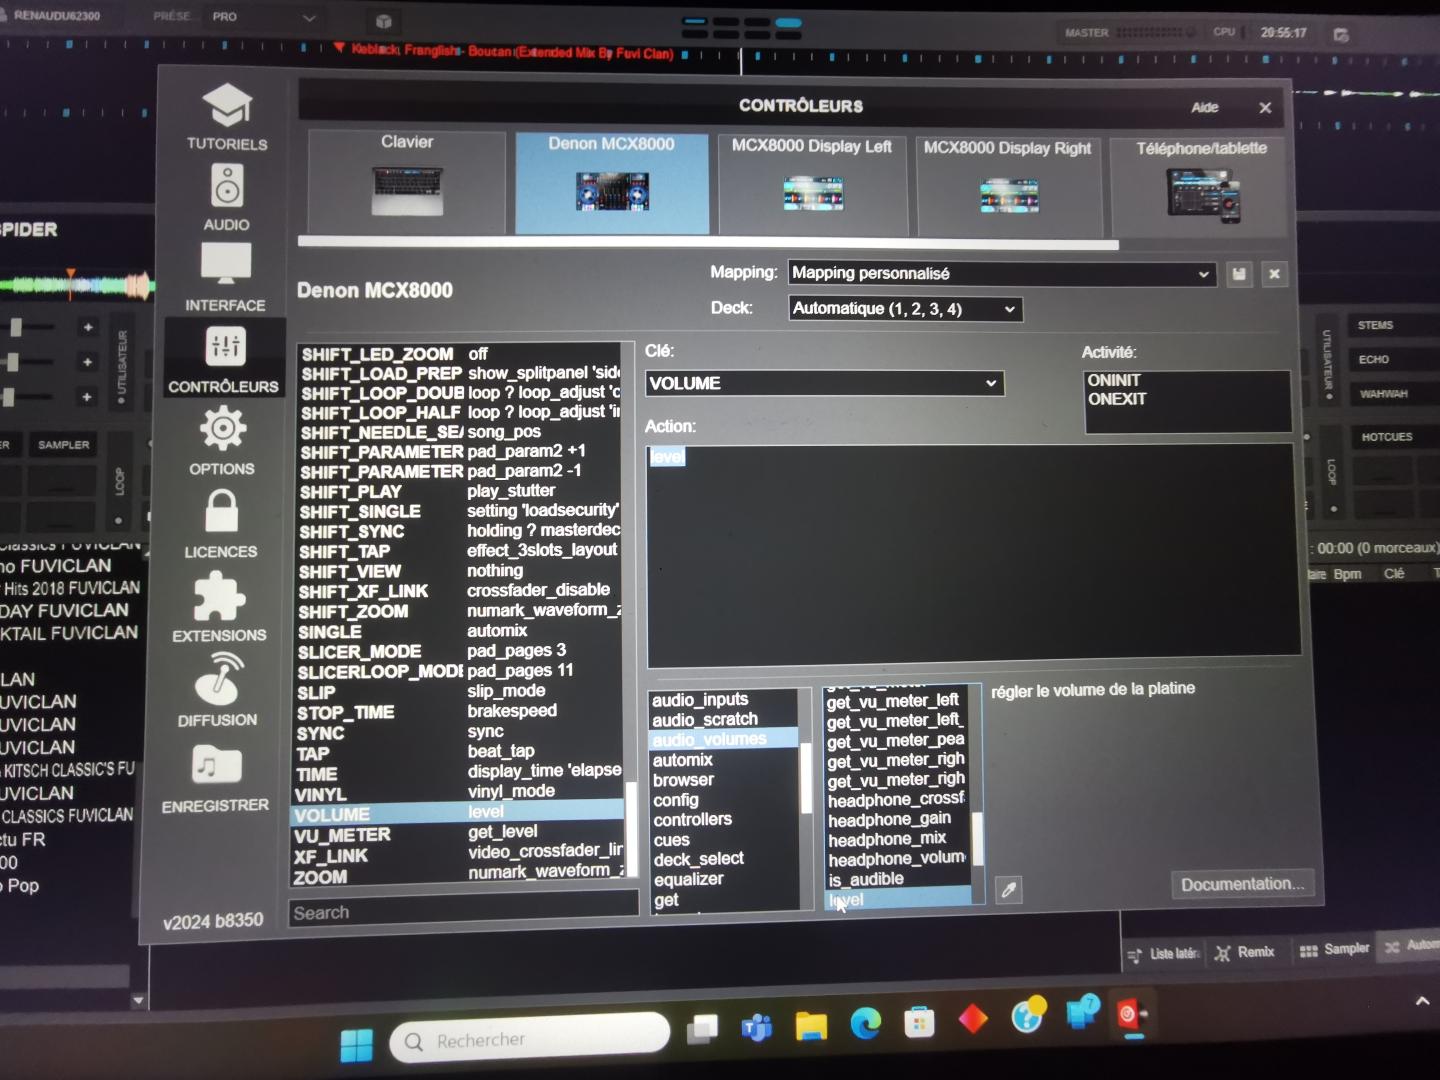Click the Documentation button

[1242, 884]
